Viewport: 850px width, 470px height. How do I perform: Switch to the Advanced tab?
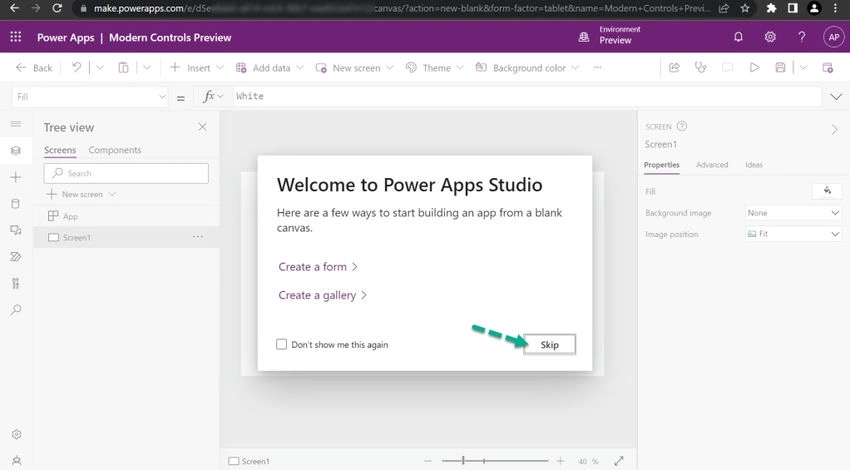tap(712, 165)
